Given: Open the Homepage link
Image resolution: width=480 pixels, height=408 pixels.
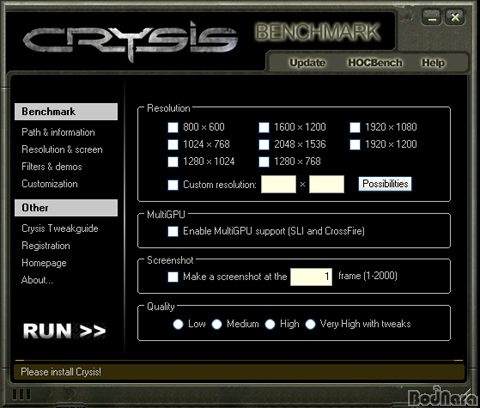Looking at the screenshot, I should (44, 263).
